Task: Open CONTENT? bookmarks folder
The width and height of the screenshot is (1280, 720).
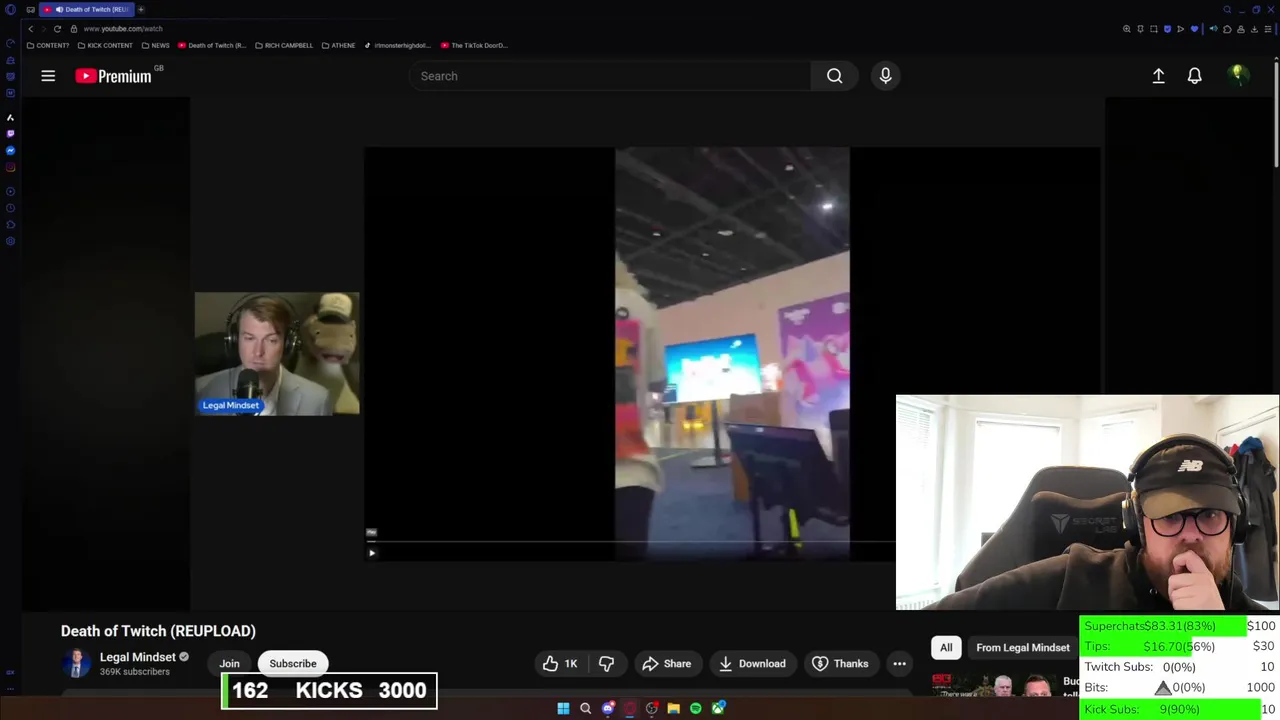Action: click(48, 45)
